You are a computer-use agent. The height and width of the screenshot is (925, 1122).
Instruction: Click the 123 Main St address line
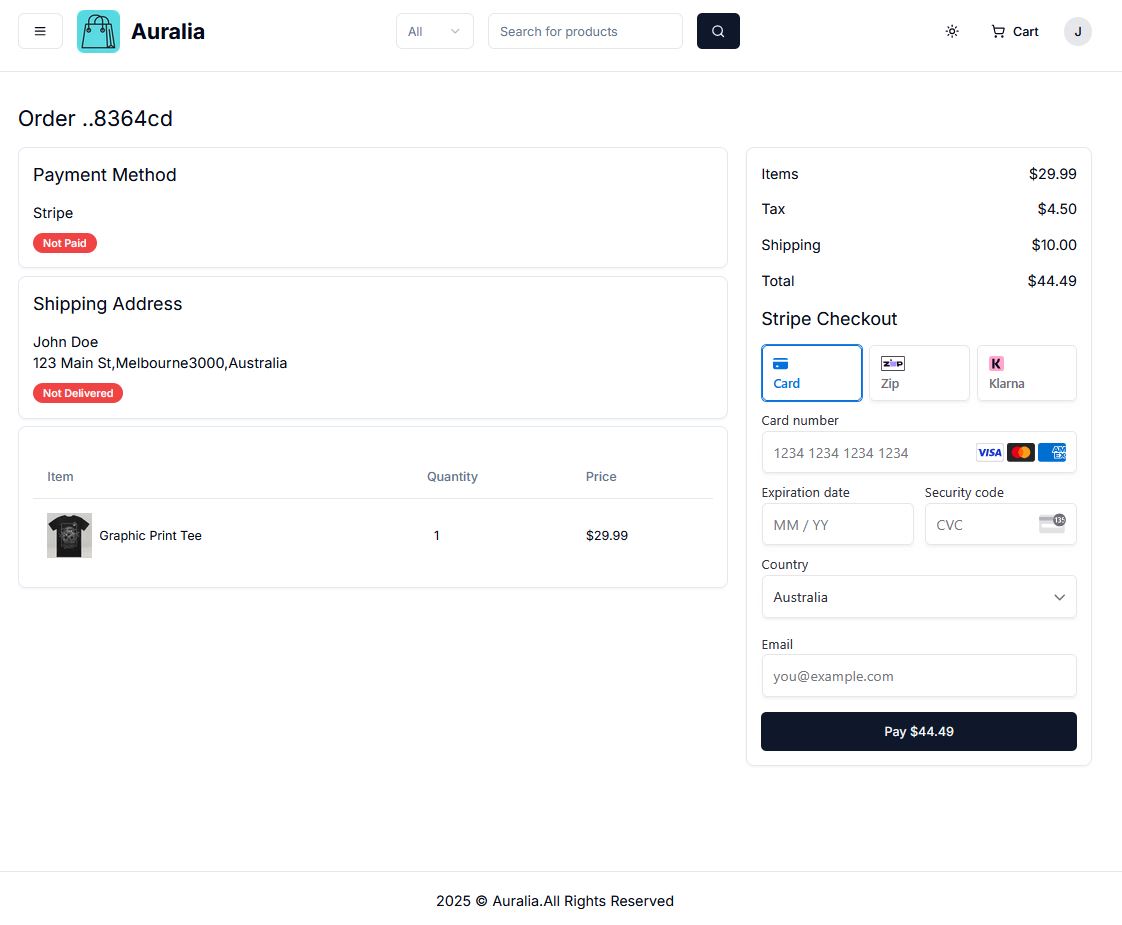160,363
